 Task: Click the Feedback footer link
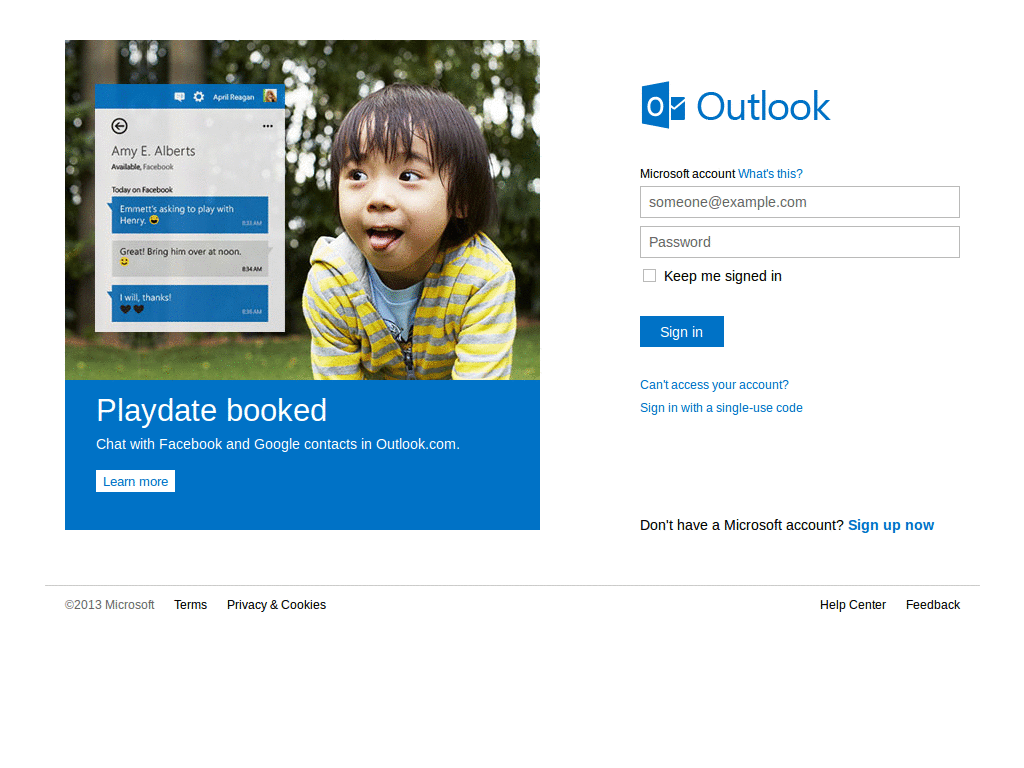pos(933,605)
